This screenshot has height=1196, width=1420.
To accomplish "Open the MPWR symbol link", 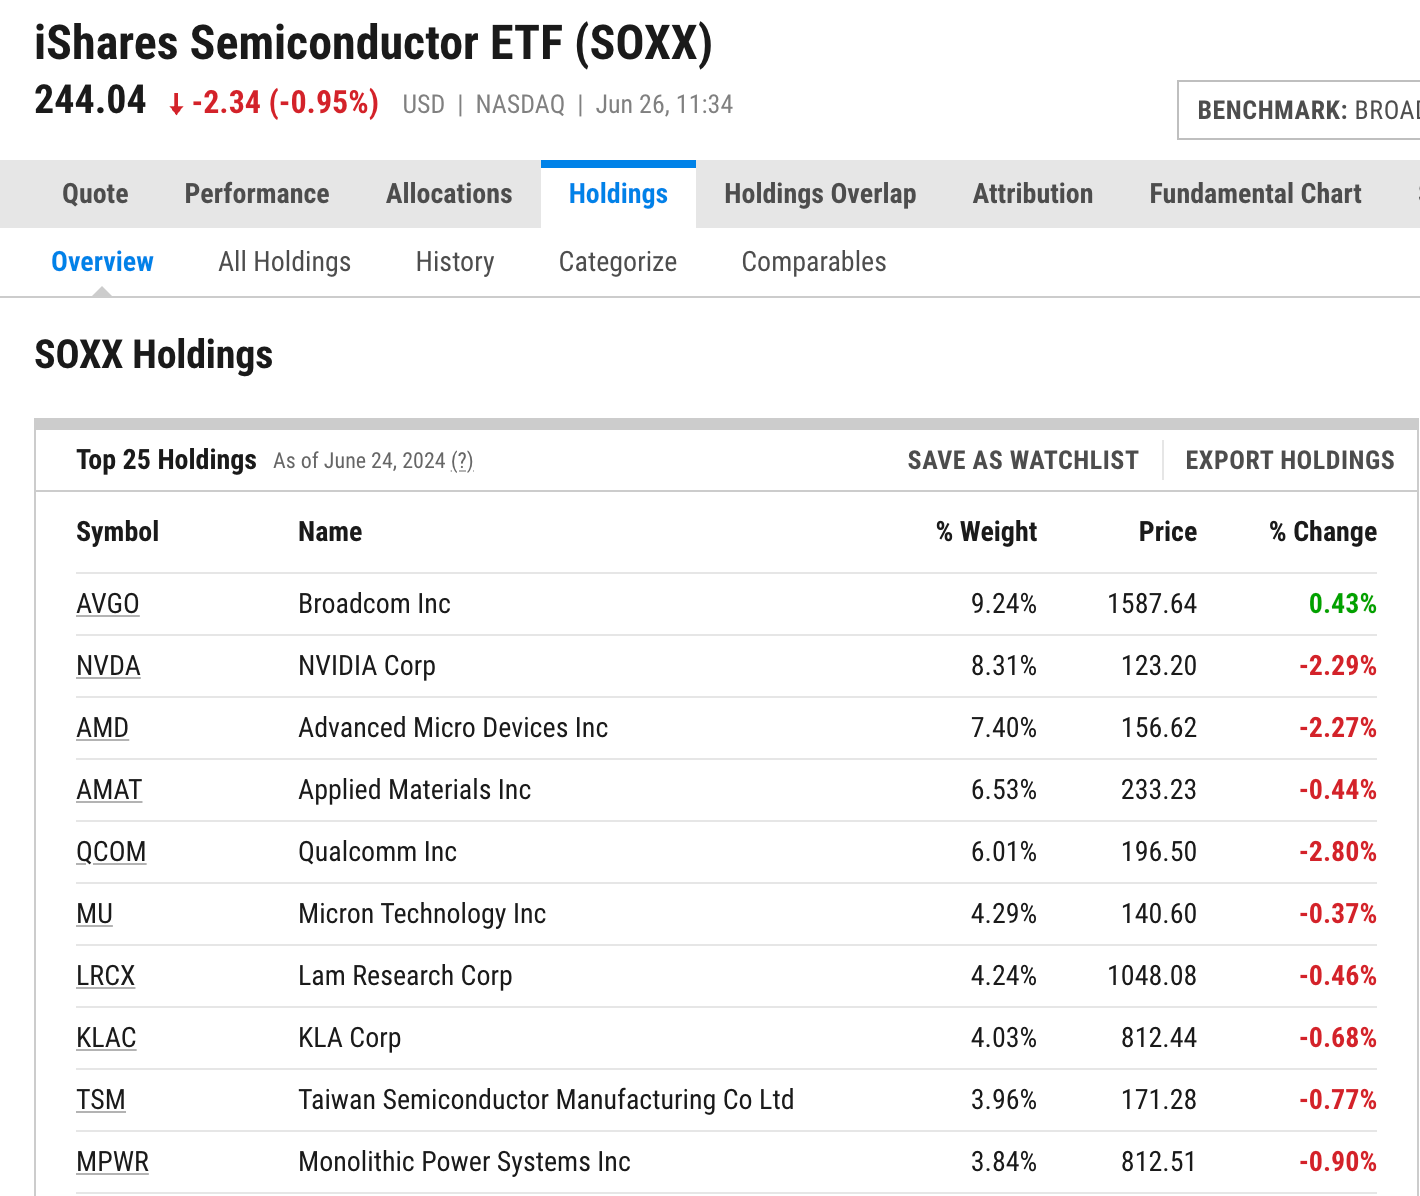I will [x=112, y=1162].
